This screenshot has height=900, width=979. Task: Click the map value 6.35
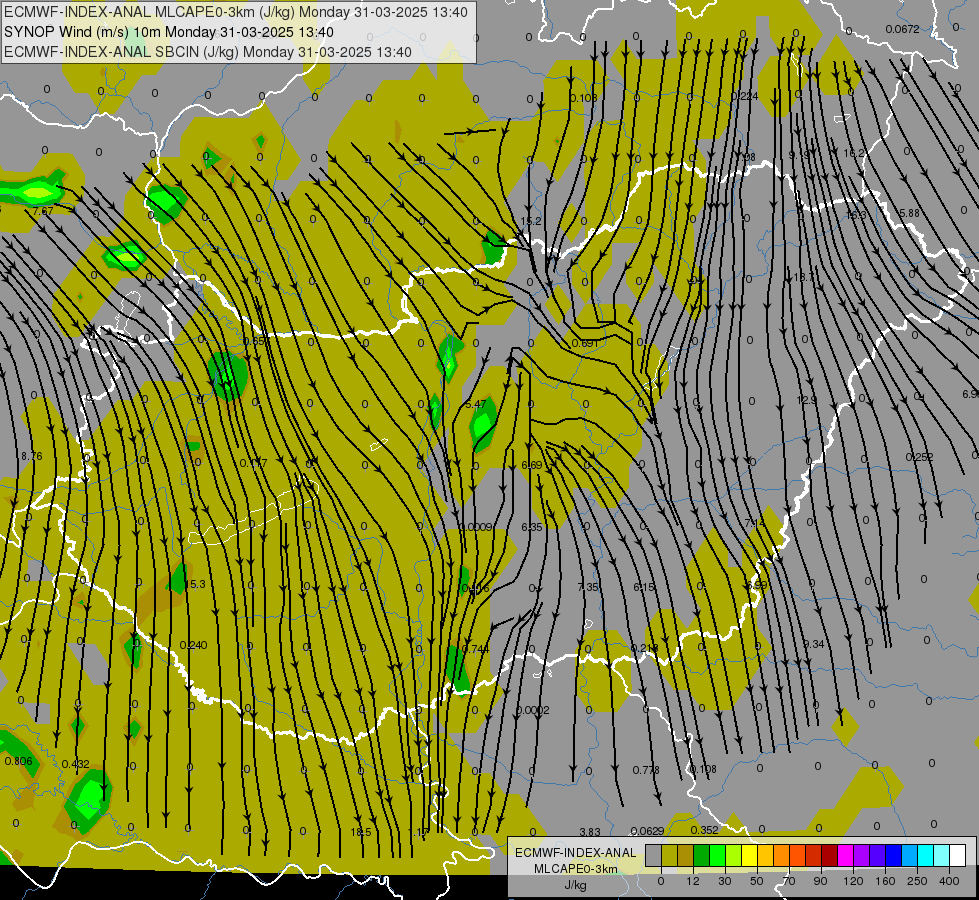(x=531, y=527)
